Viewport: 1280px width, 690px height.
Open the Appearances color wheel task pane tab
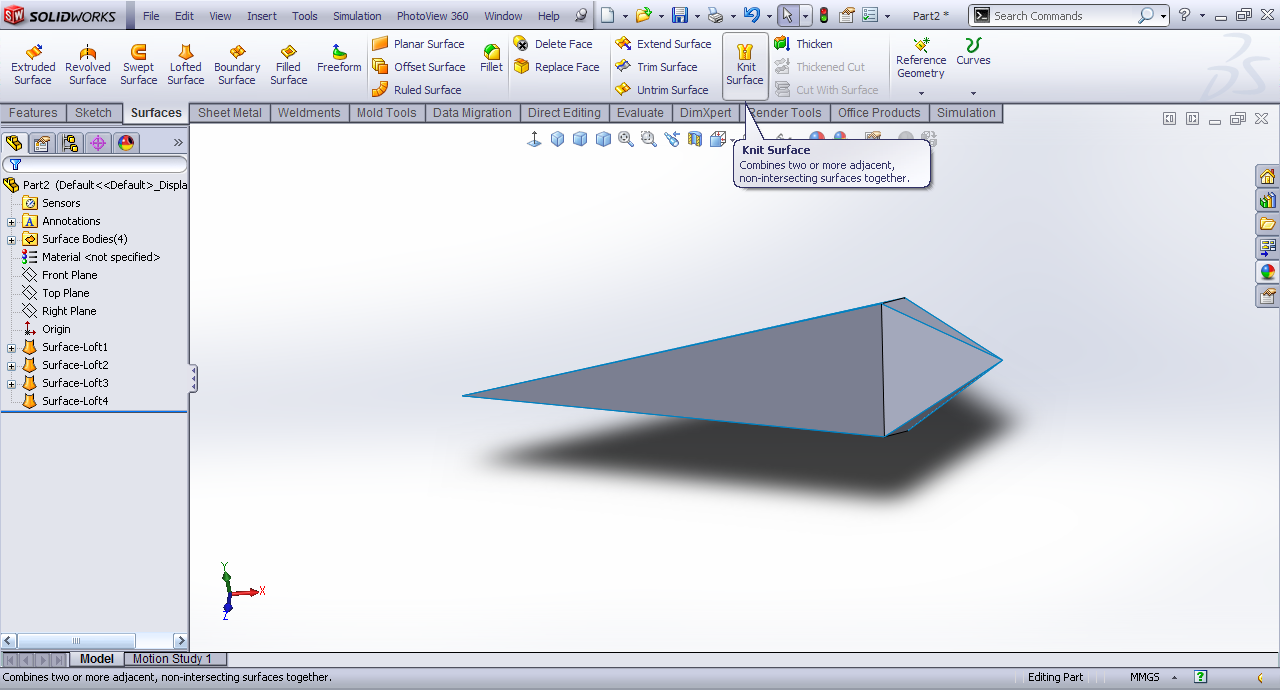pos(1267,272)
